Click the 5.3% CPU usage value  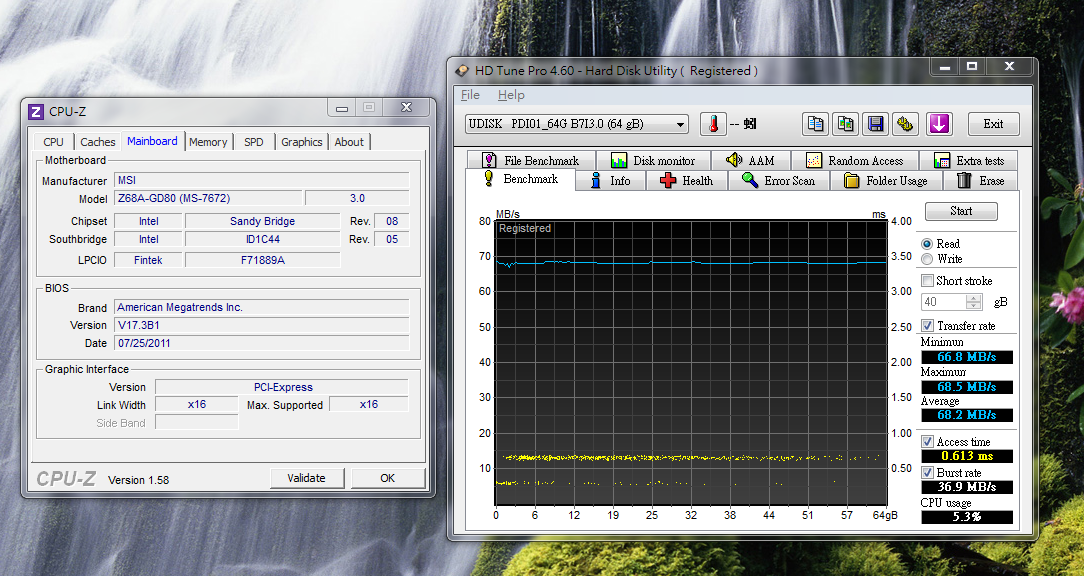click(966, 517)
